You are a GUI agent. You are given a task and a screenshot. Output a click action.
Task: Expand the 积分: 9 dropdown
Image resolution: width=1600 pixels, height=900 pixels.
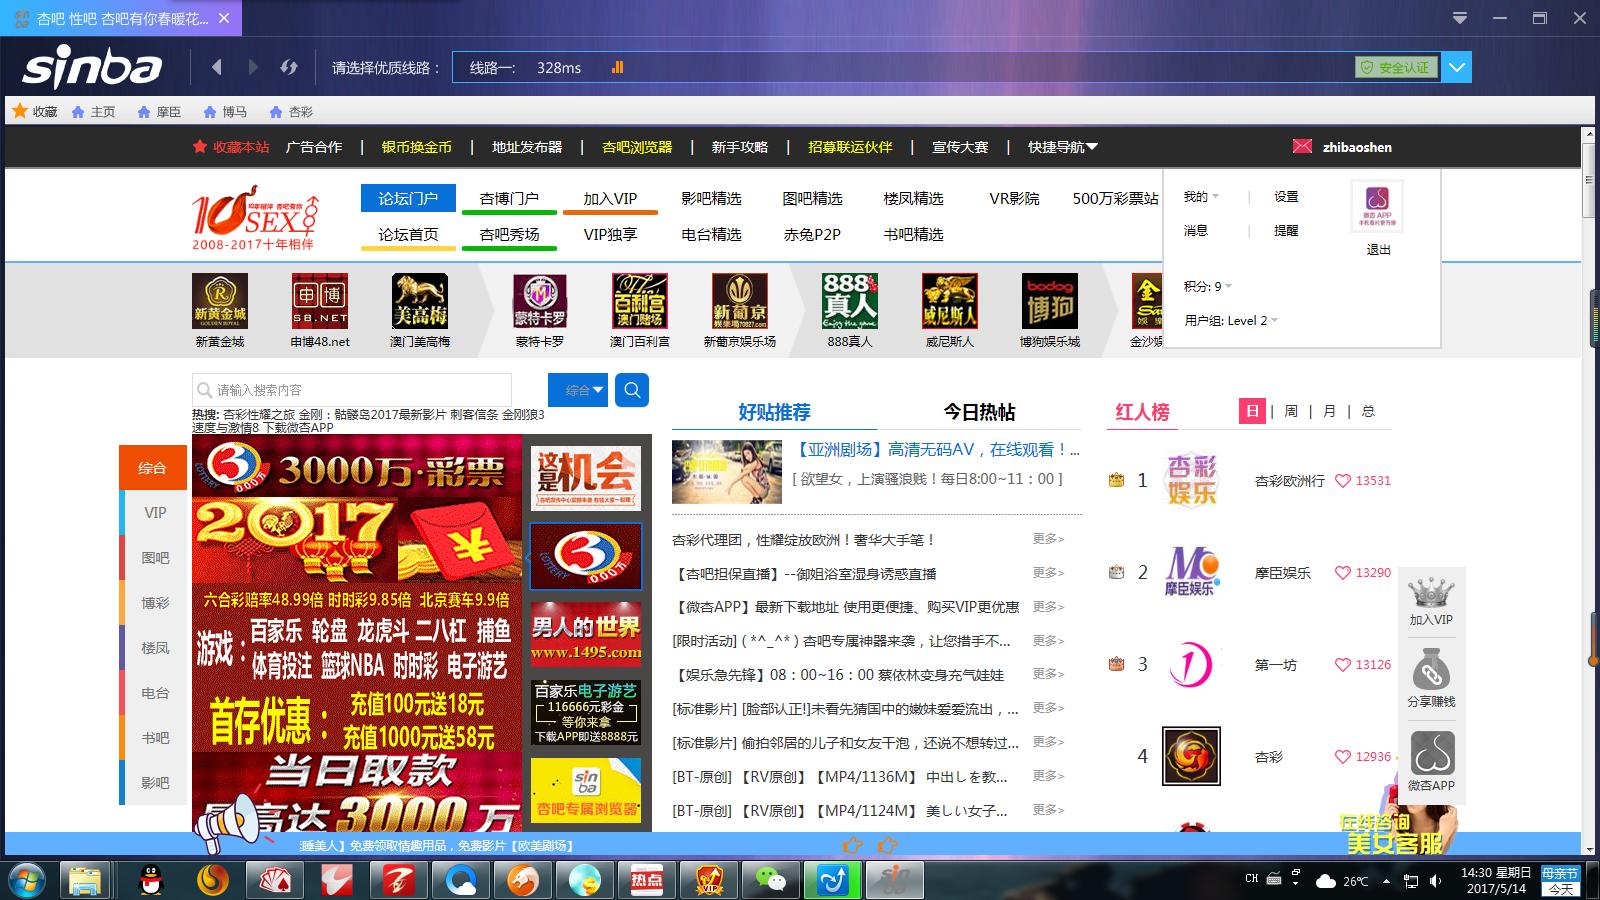[x=1208, y=286]
